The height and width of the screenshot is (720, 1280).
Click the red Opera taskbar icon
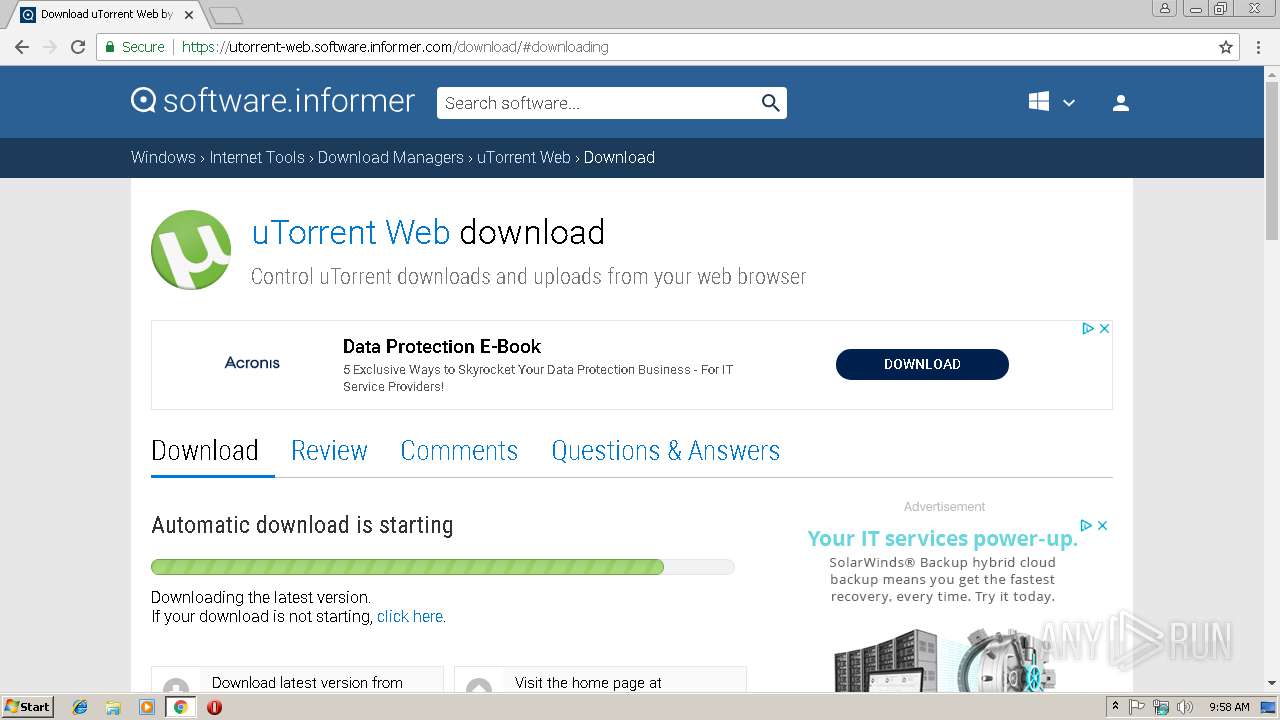[214, 707]
